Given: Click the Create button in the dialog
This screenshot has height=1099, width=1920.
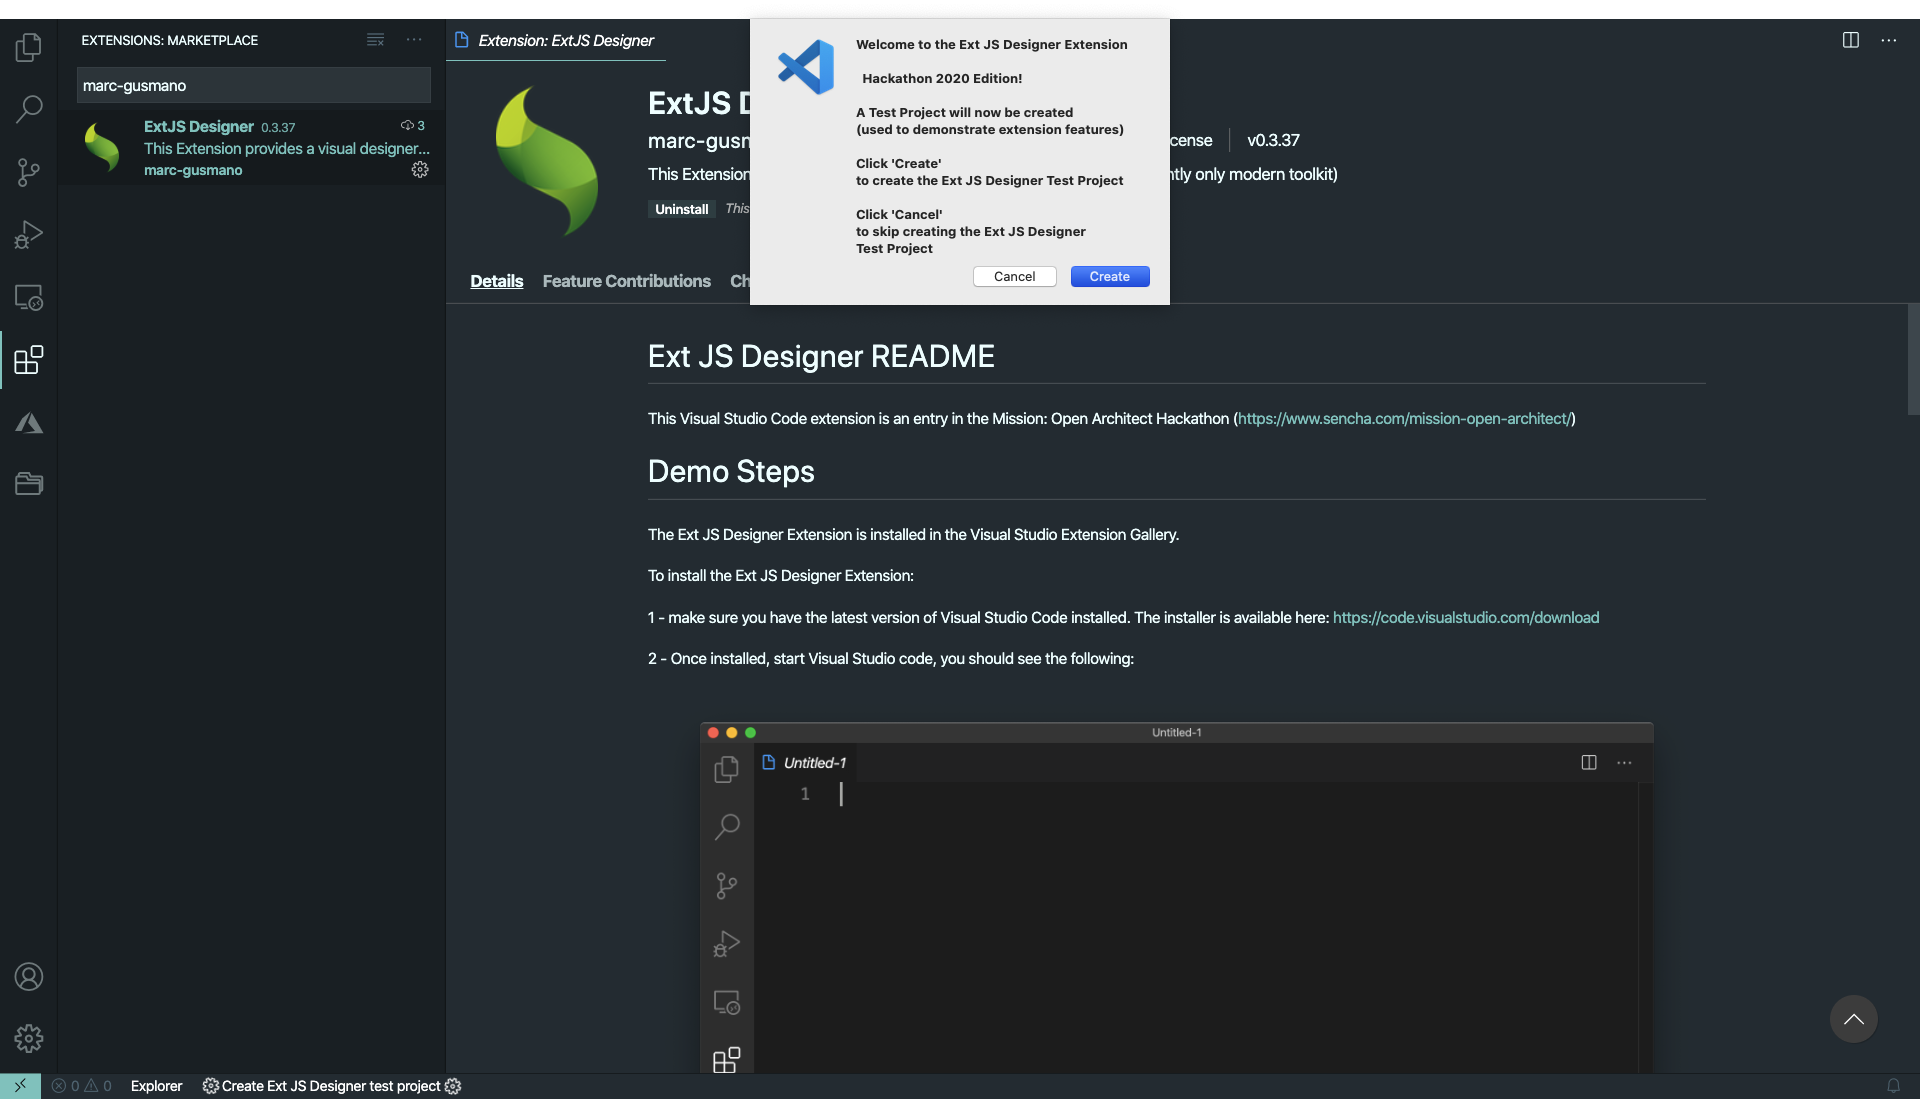Looking at the screenshot, I should click(x=1109, y=277).
